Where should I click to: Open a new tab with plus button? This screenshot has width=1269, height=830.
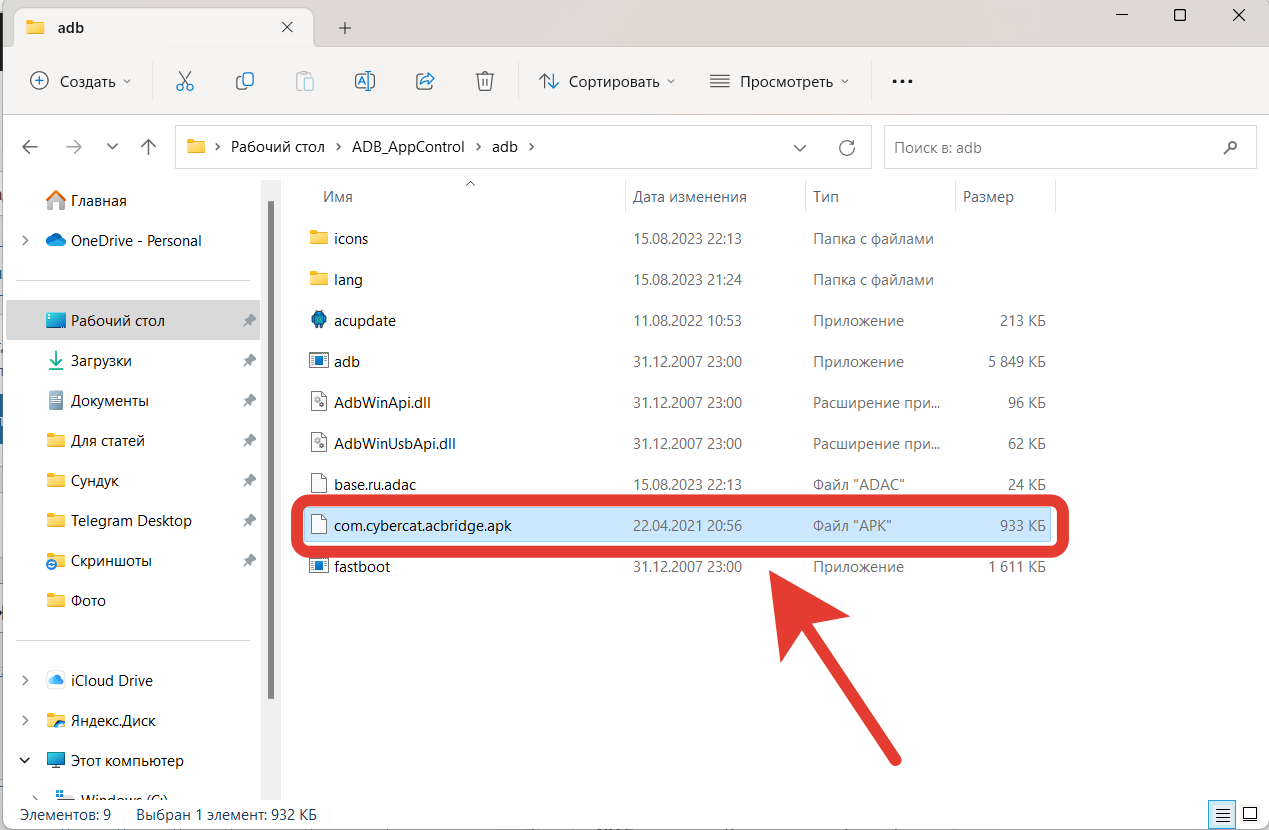[x=345, y=28]
